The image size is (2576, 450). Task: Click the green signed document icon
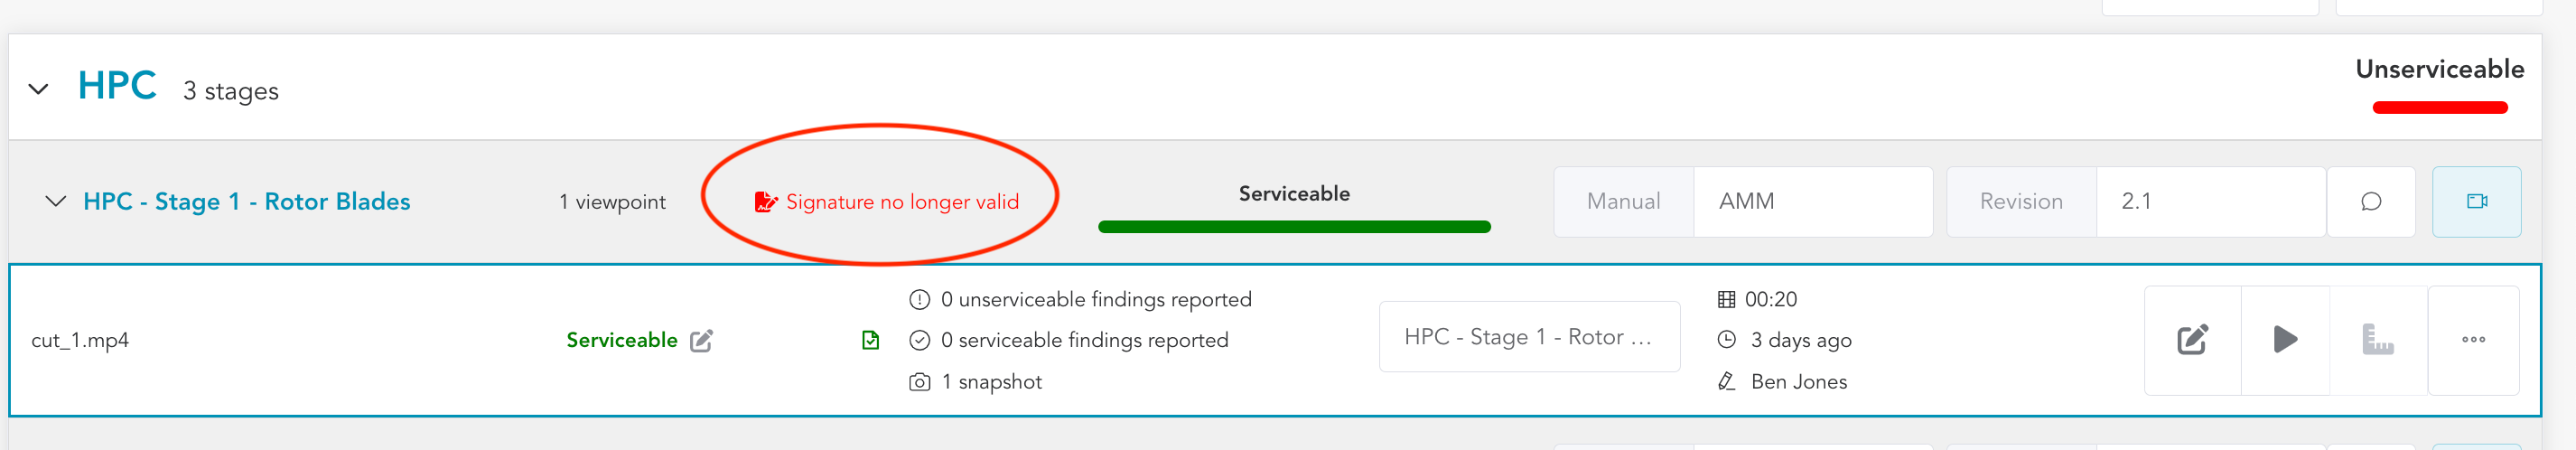click(870, 341)
